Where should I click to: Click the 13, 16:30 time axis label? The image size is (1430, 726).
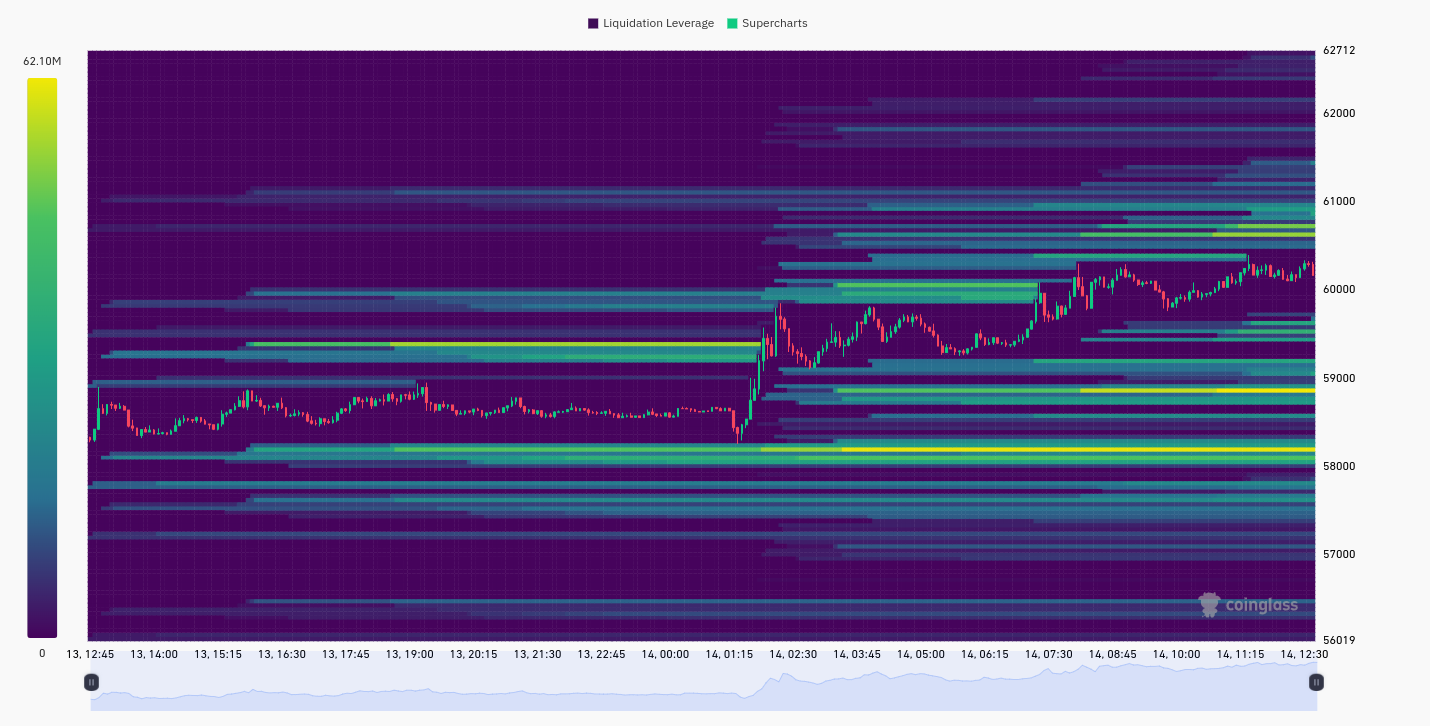pyautogui.click(x=282, y=654)
